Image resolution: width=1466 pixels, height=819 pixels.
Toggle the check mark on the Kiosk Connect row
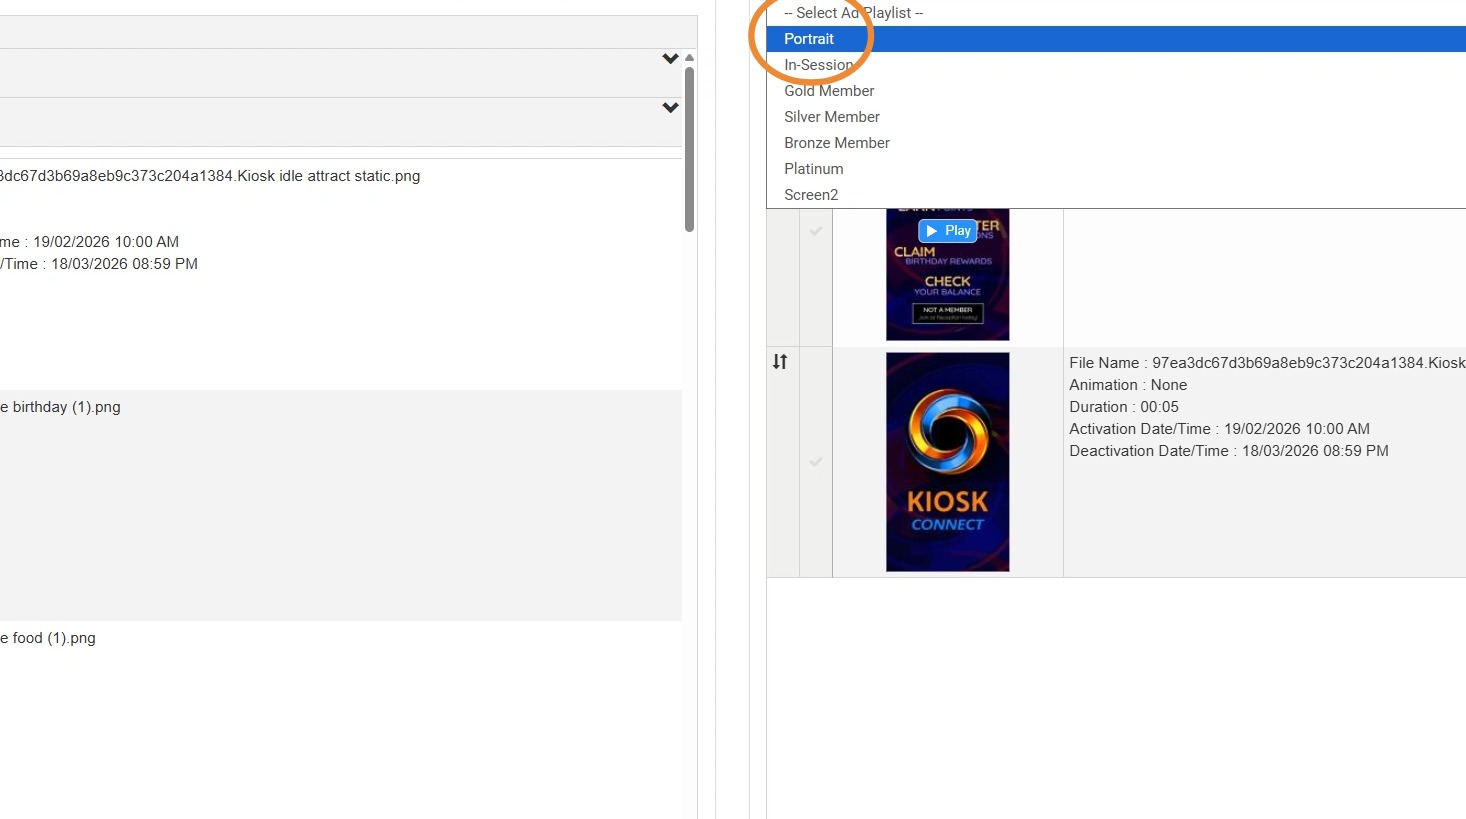pos(816,462)
